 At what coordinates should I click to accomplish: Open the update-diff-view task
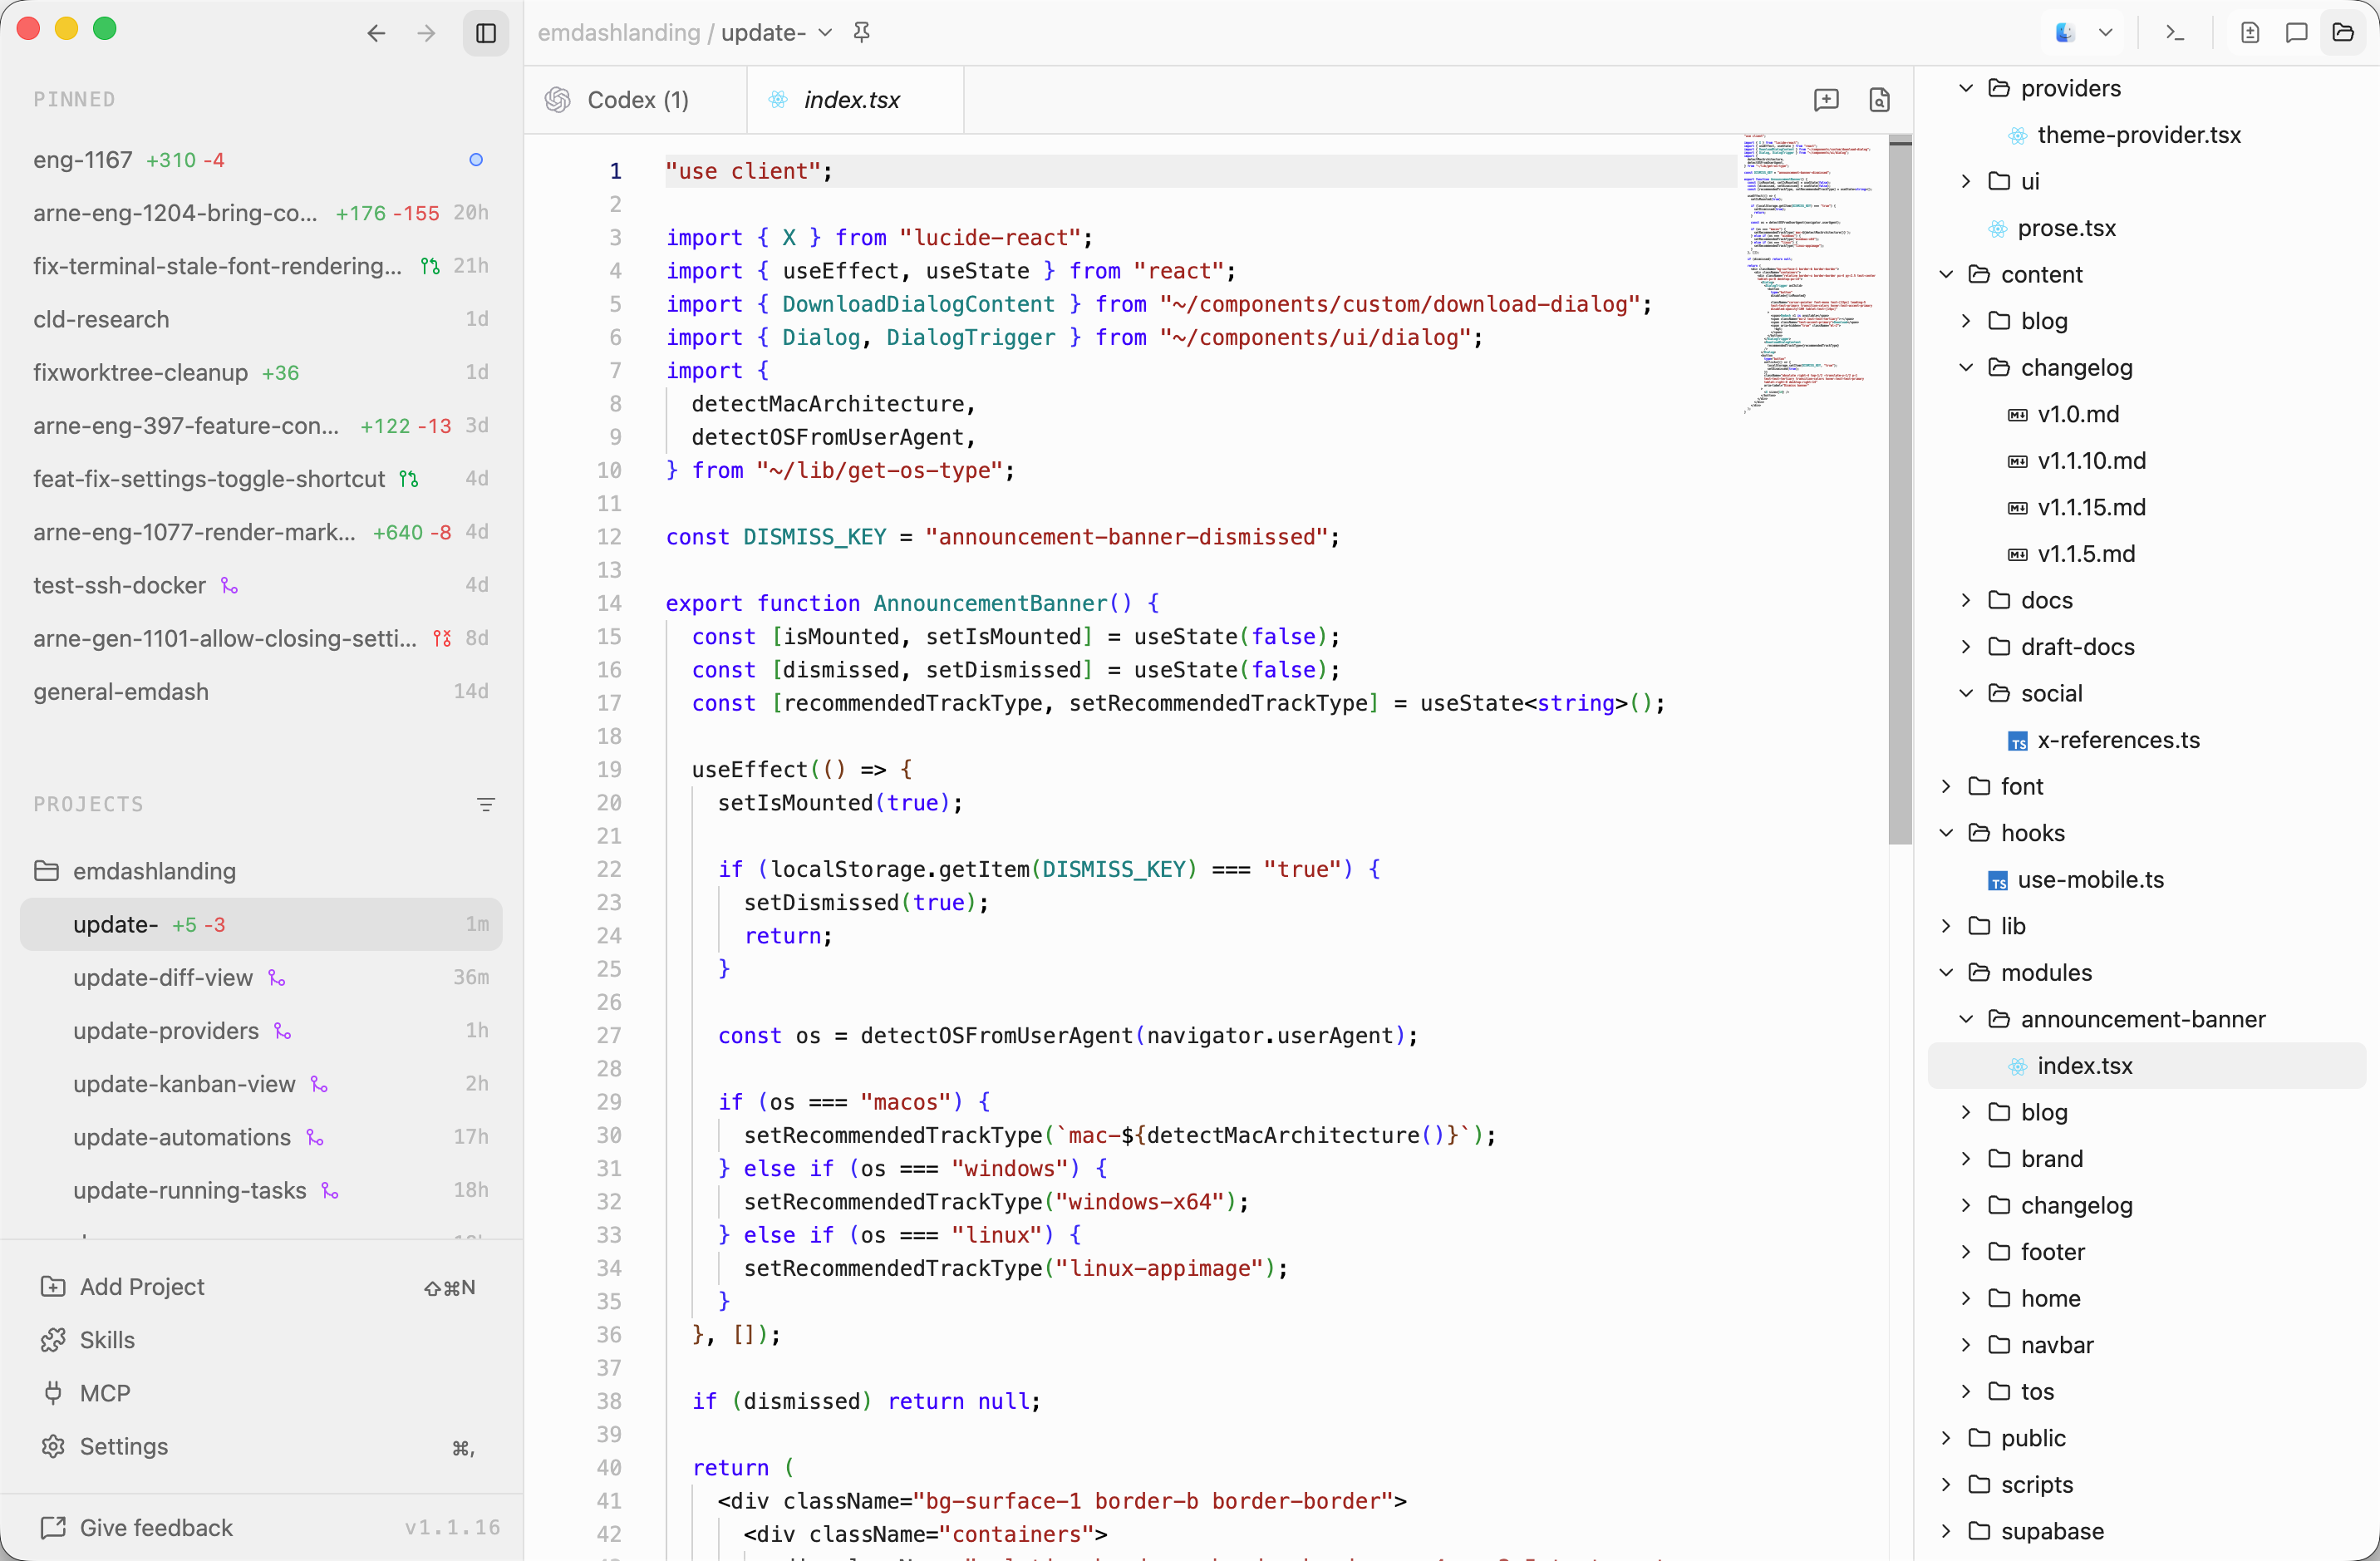[x=261, y=978]
